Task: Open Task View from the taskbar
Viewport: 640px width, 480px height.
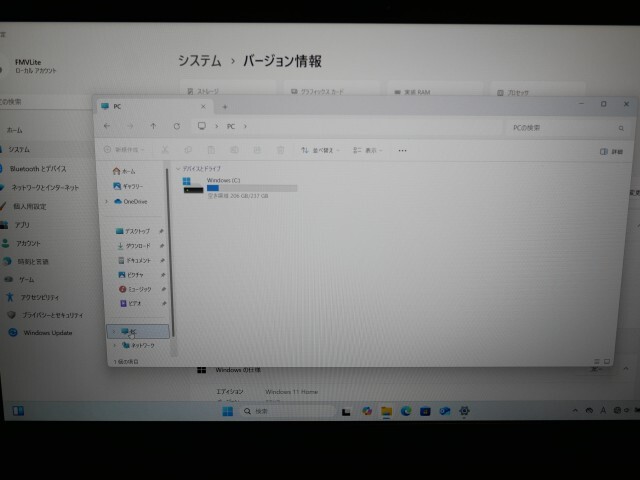Action: [x=346, y=411]
